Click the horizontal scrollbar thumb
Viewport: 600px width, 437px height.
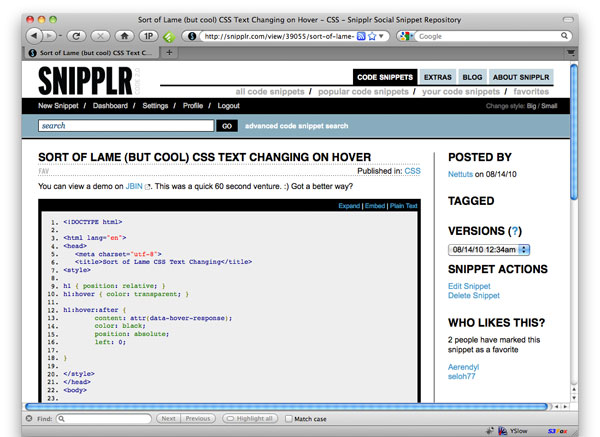pyautogui.click(x=286, y=407)
